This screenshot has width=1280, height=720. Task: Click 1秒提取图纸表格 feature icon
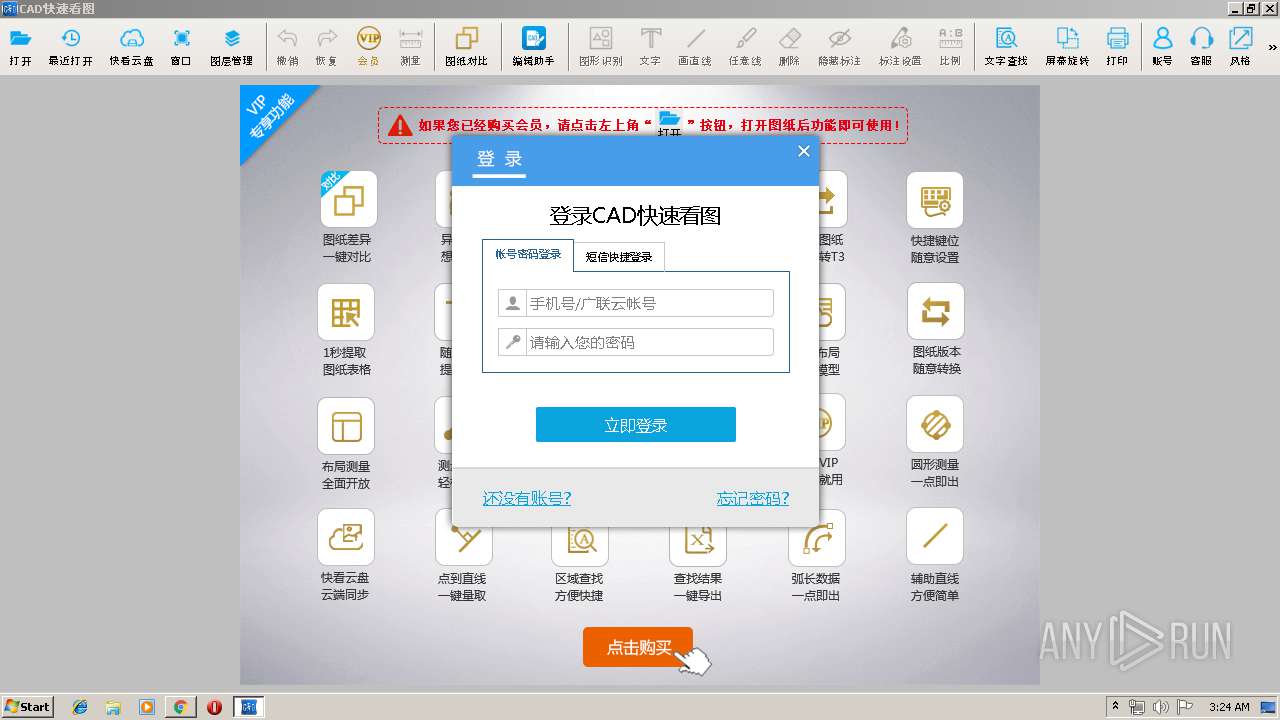click(346, 312)
